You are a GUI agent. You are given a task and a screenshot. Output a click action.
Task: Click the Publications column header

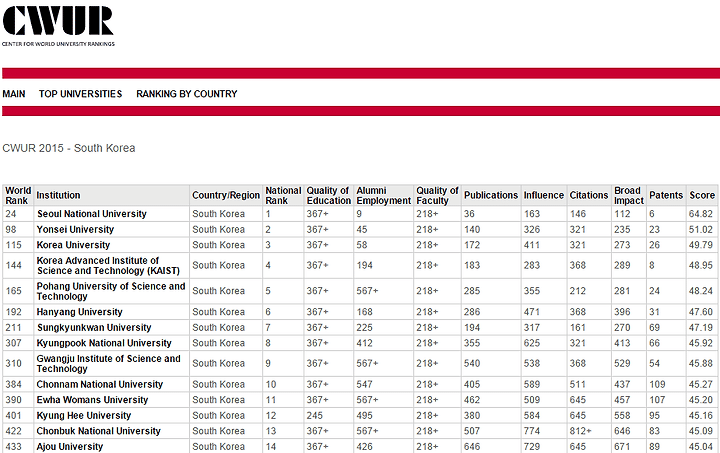(x=491, y=196)
